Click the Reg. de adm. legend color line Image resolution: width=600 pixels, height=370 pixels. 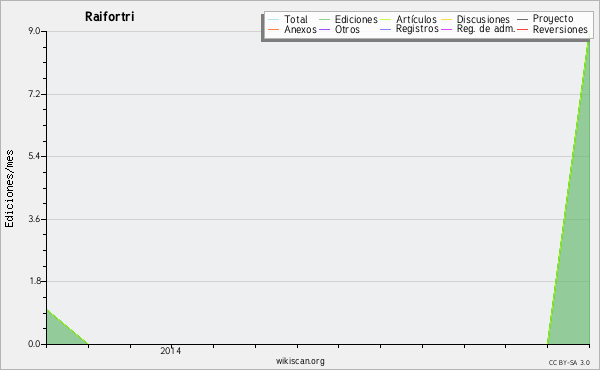[447, 29]
